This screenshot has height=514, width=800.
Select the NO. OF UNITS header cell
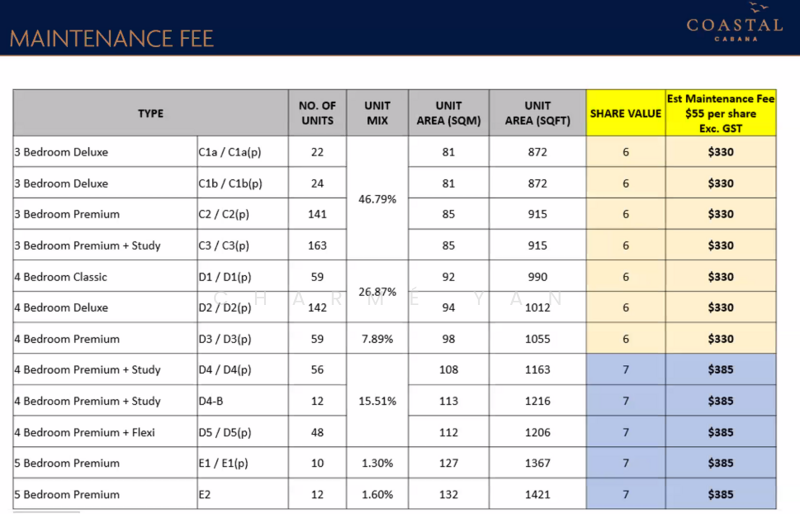click(318, 113)
